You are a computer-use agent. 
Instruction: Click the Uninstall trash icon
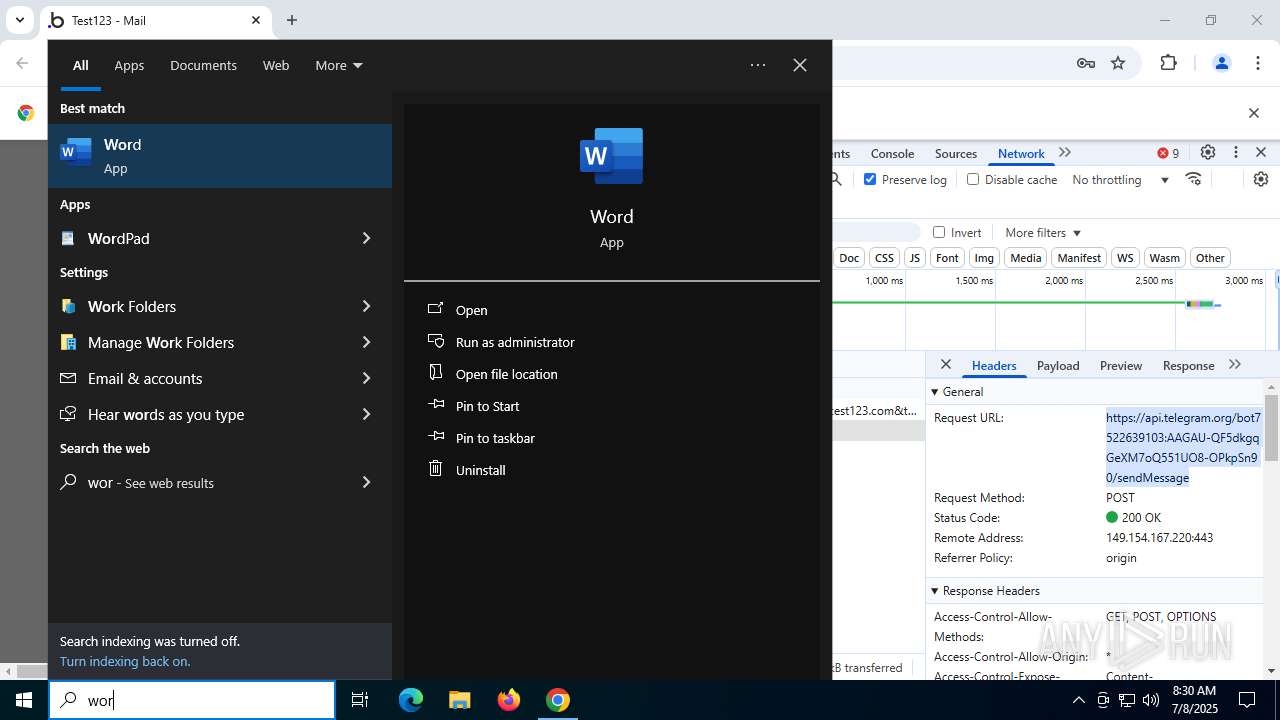435,468
